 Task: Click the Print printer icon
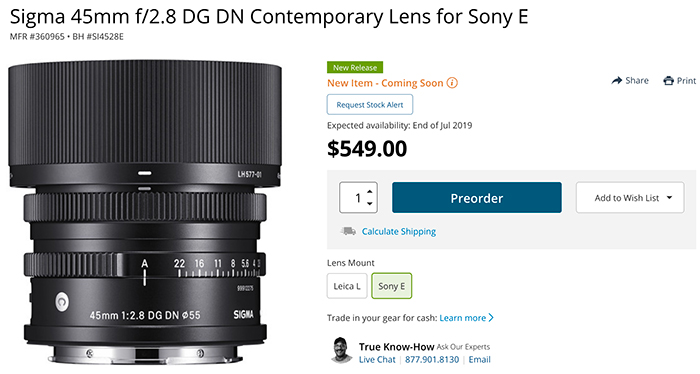pos(668,81)
